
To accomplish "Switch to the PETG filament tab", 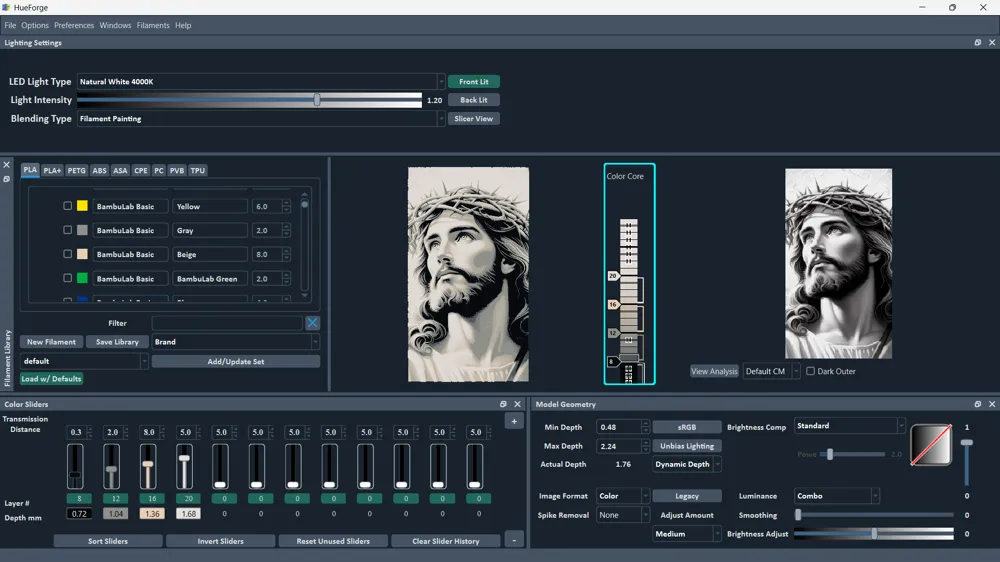I will (77, 170).
